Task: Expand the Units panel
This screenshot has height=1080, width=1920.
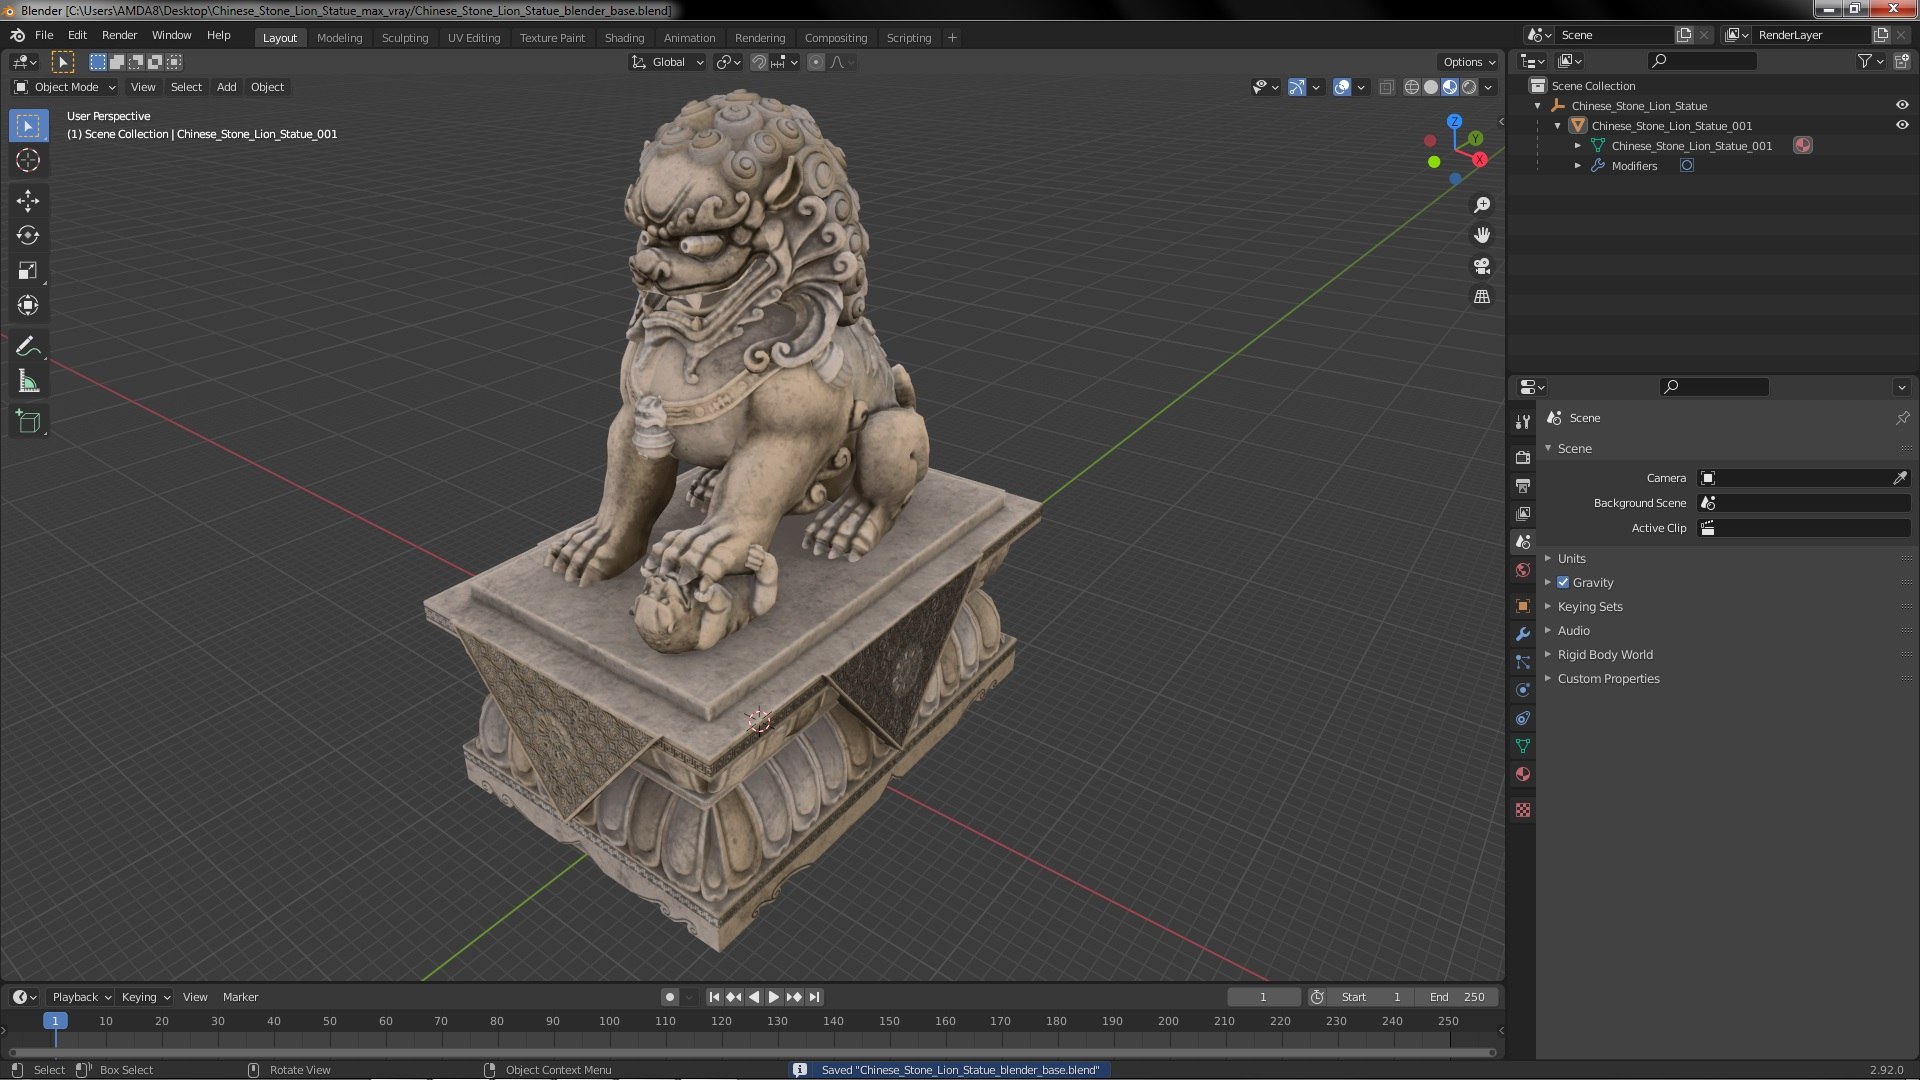Action: (x=1571, y=558)
